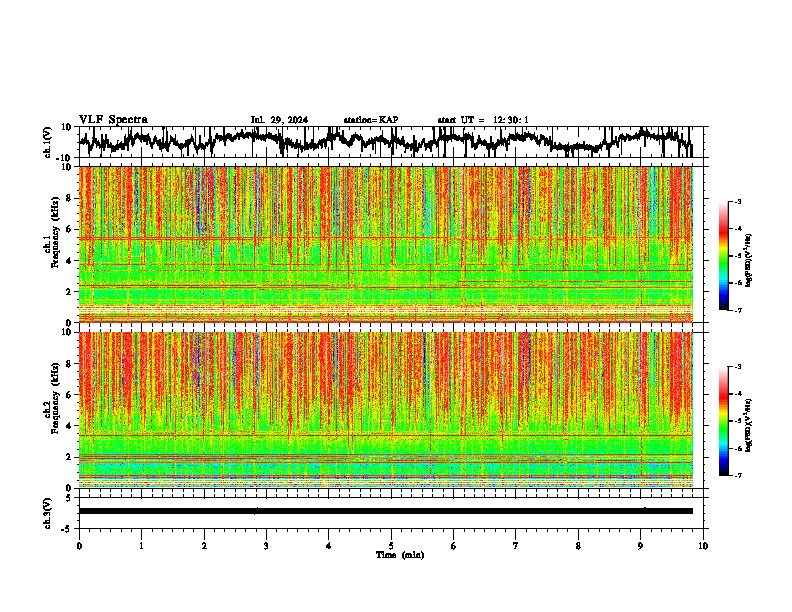Viewport: 792px width, 612px height.
Task: Click time axis tick label "10"
Action: pyautogui.click(x=703, y=546)
